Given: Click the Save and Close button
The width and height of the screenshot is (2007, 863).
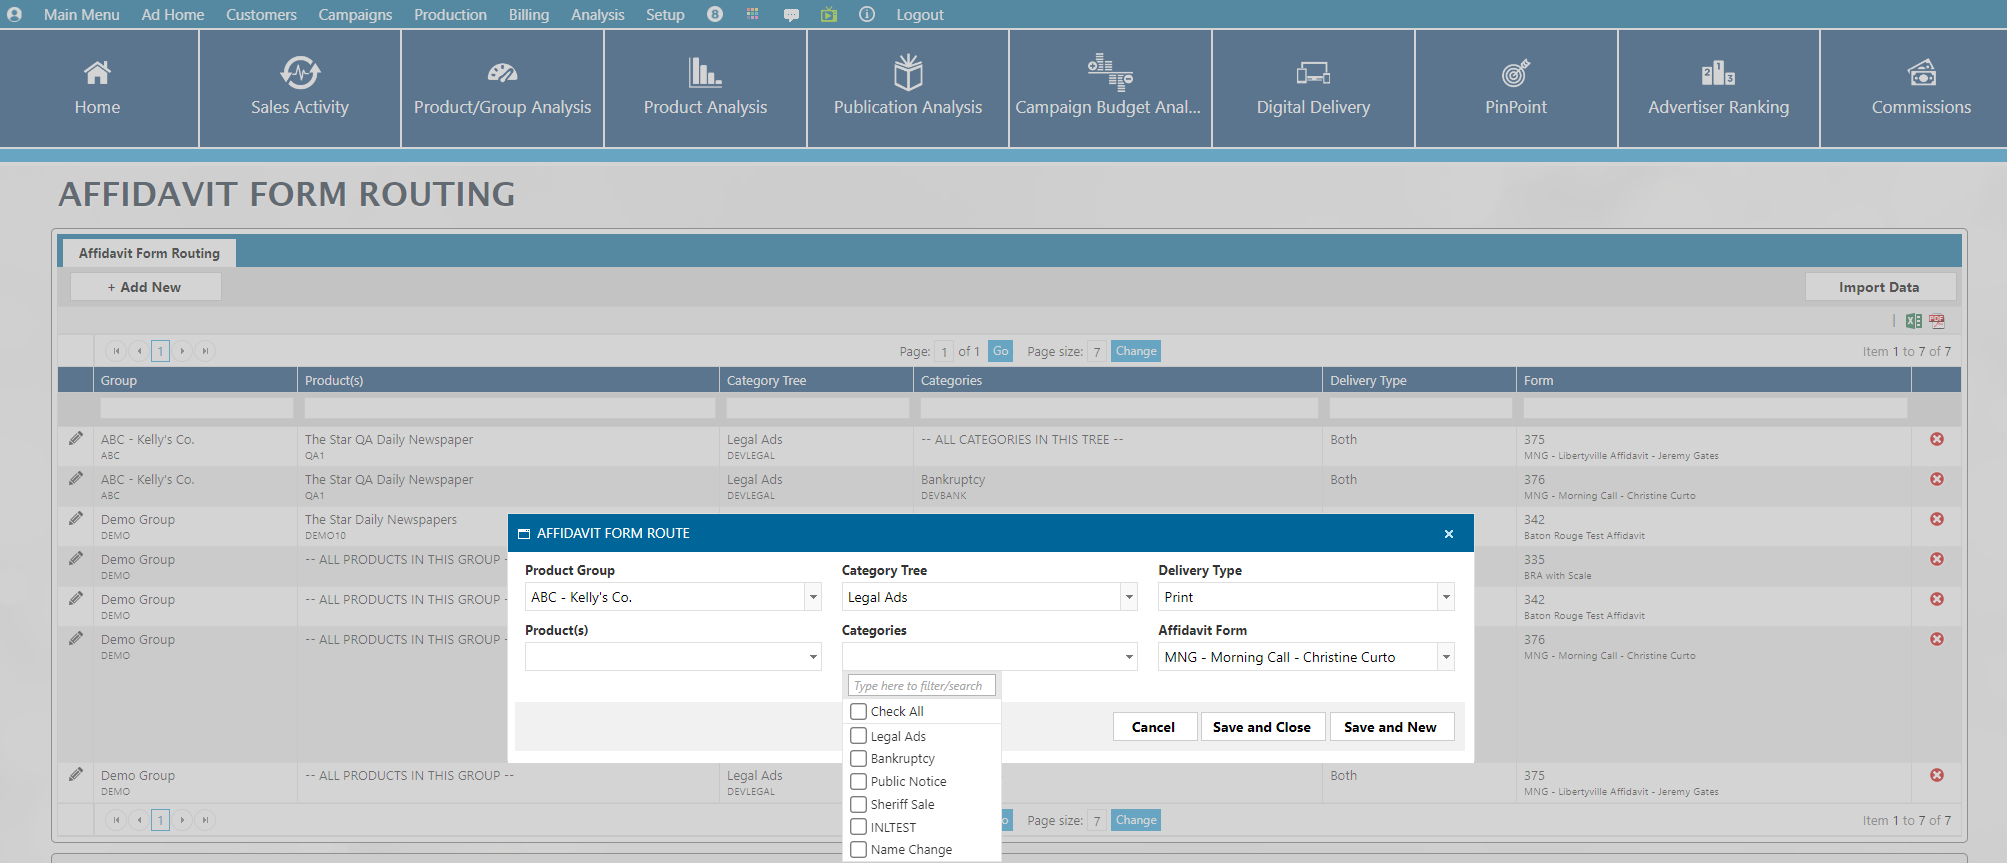Looking at the screenshot, I should (x=1261, y=727).
